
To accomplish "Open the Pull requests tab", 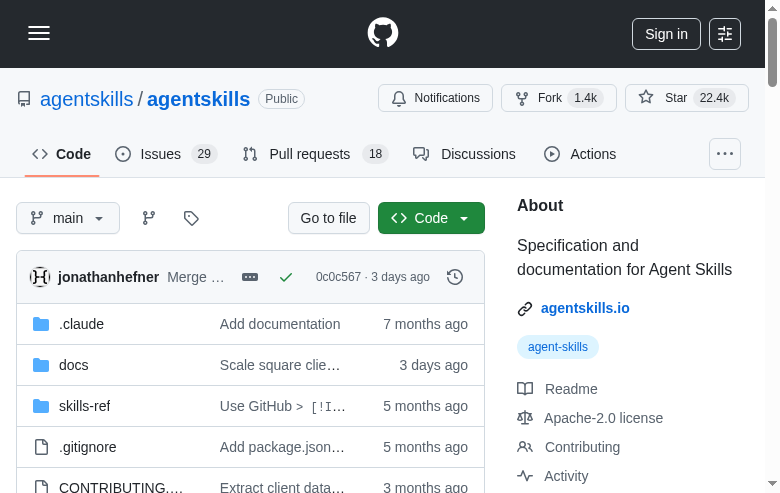I will (315, 154).
